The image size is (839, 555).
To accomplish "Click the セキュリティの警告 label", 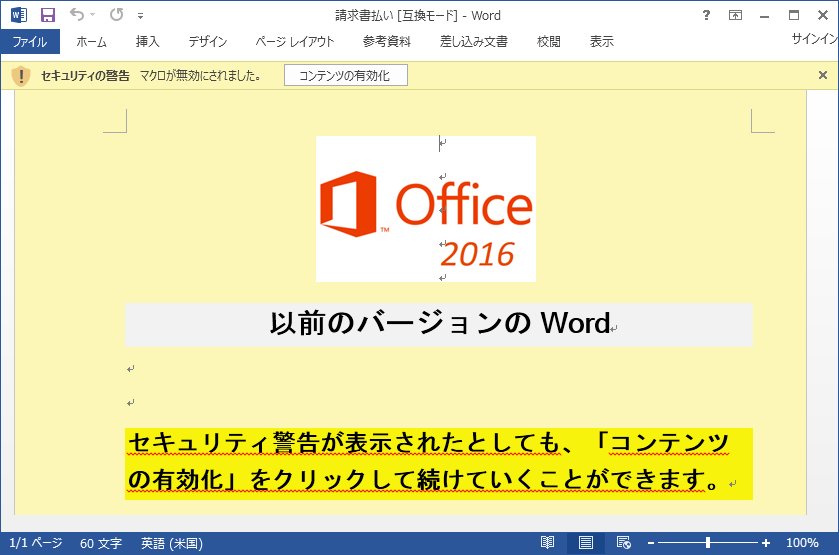I will coord(85,76).
